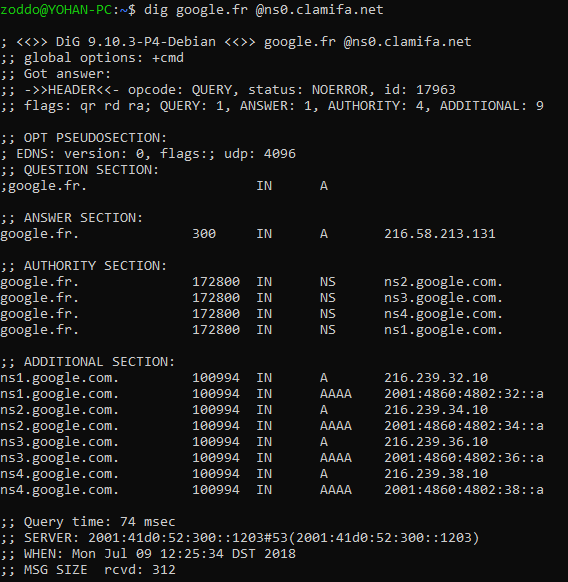Click the IPv4 address 216.239.32.10
This screenshot has width=568, height=582.
coord(436,378)
